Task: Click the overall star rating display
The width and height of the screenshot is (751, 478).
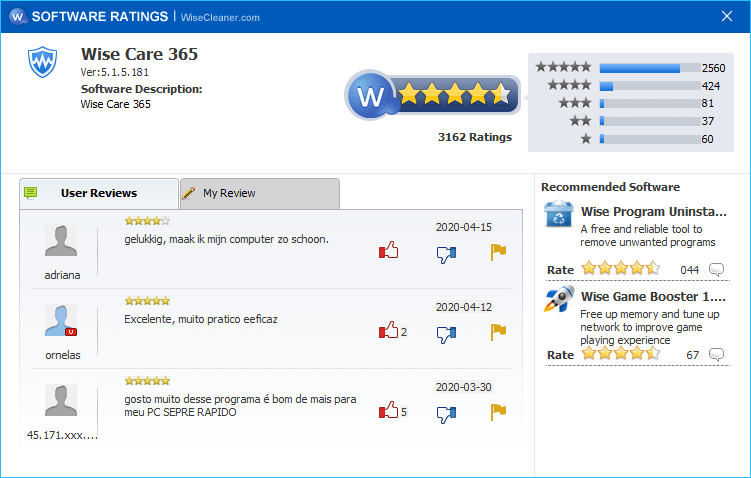Action: pos(455,94)
